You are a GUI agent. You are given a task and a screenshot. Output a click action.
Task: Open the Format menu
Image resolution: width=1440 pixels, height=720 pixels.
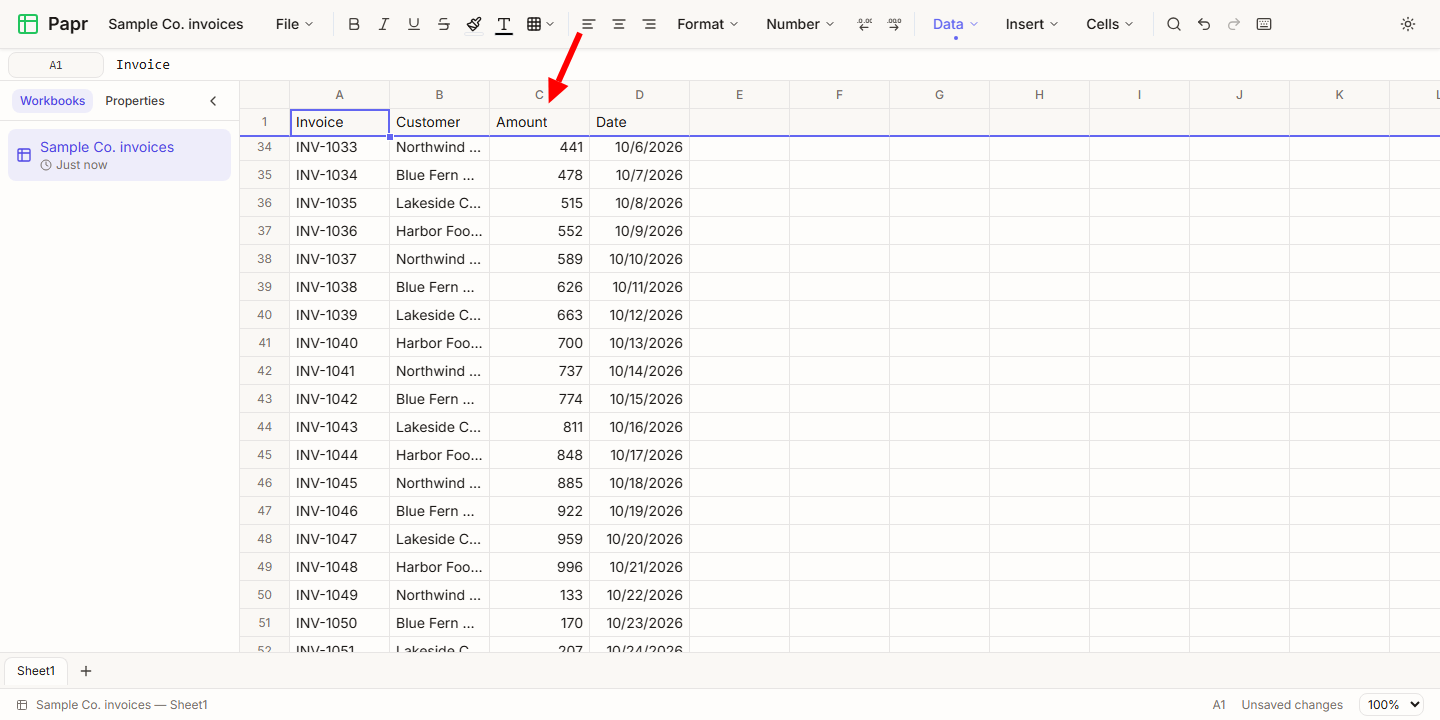[x=707, y=24]
